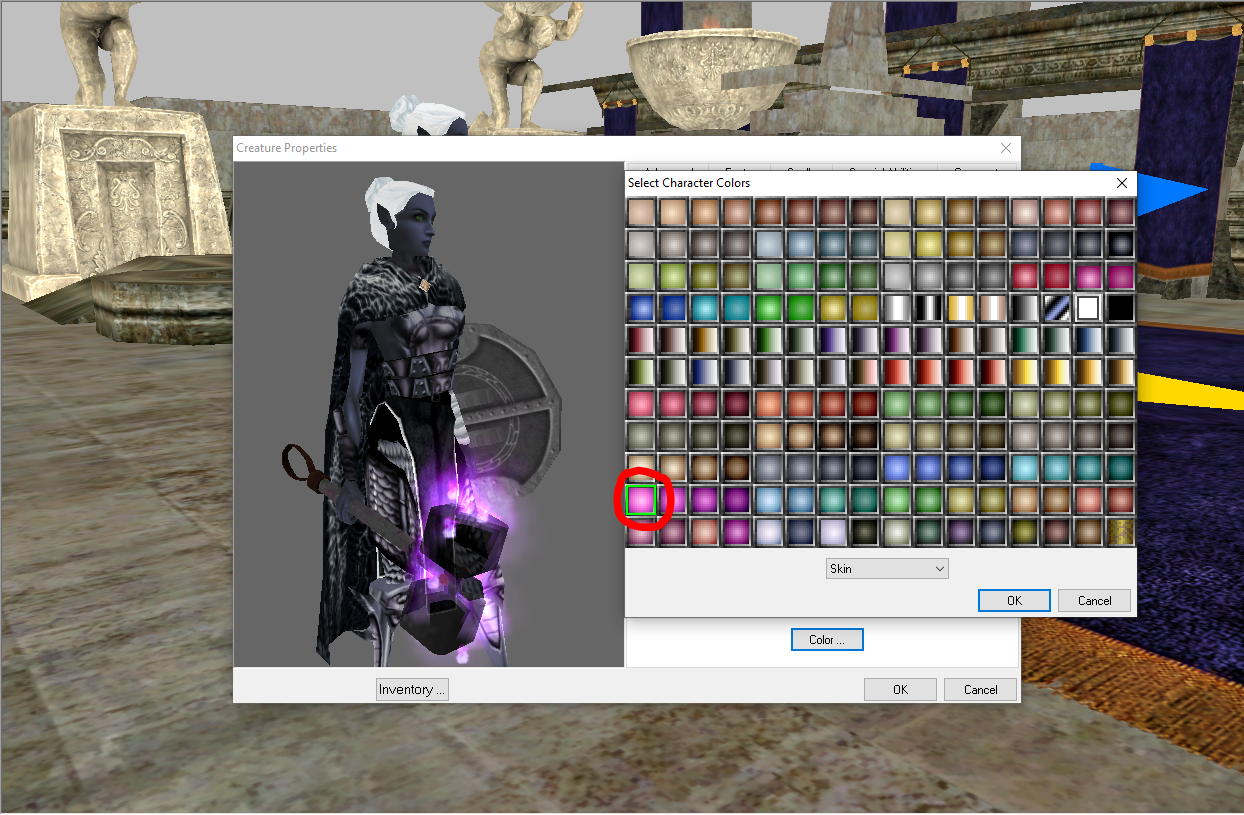This screenshot has width=1244, height=815.
Task: Pick the light cyan swatch in the white-swatch row
Action: (x=704, y=307)
